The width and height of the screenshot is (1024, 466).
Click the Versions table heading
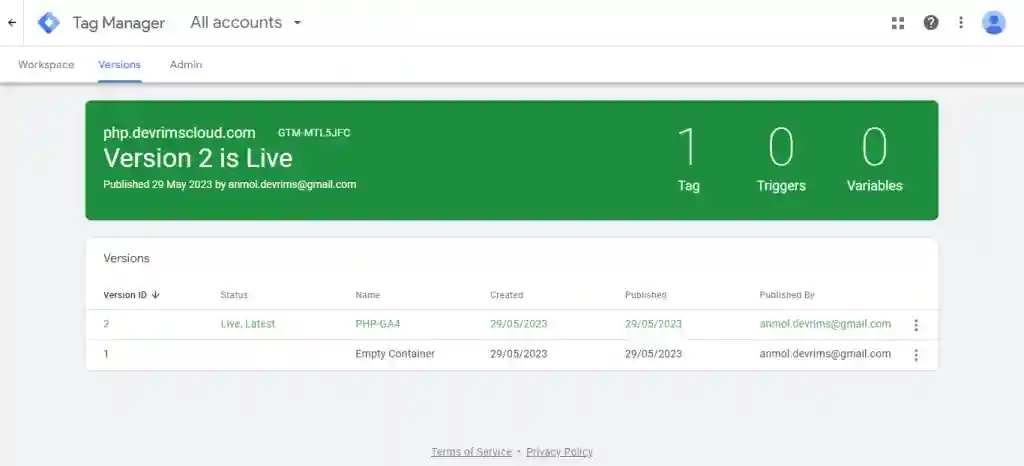tap(126, 258)
